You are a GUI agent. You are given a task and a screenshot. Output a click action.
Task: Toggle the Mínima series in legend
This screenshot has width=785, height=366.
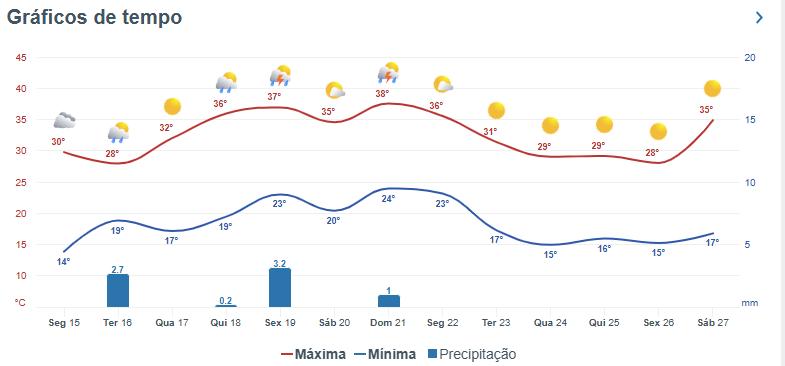coord(385,354)
